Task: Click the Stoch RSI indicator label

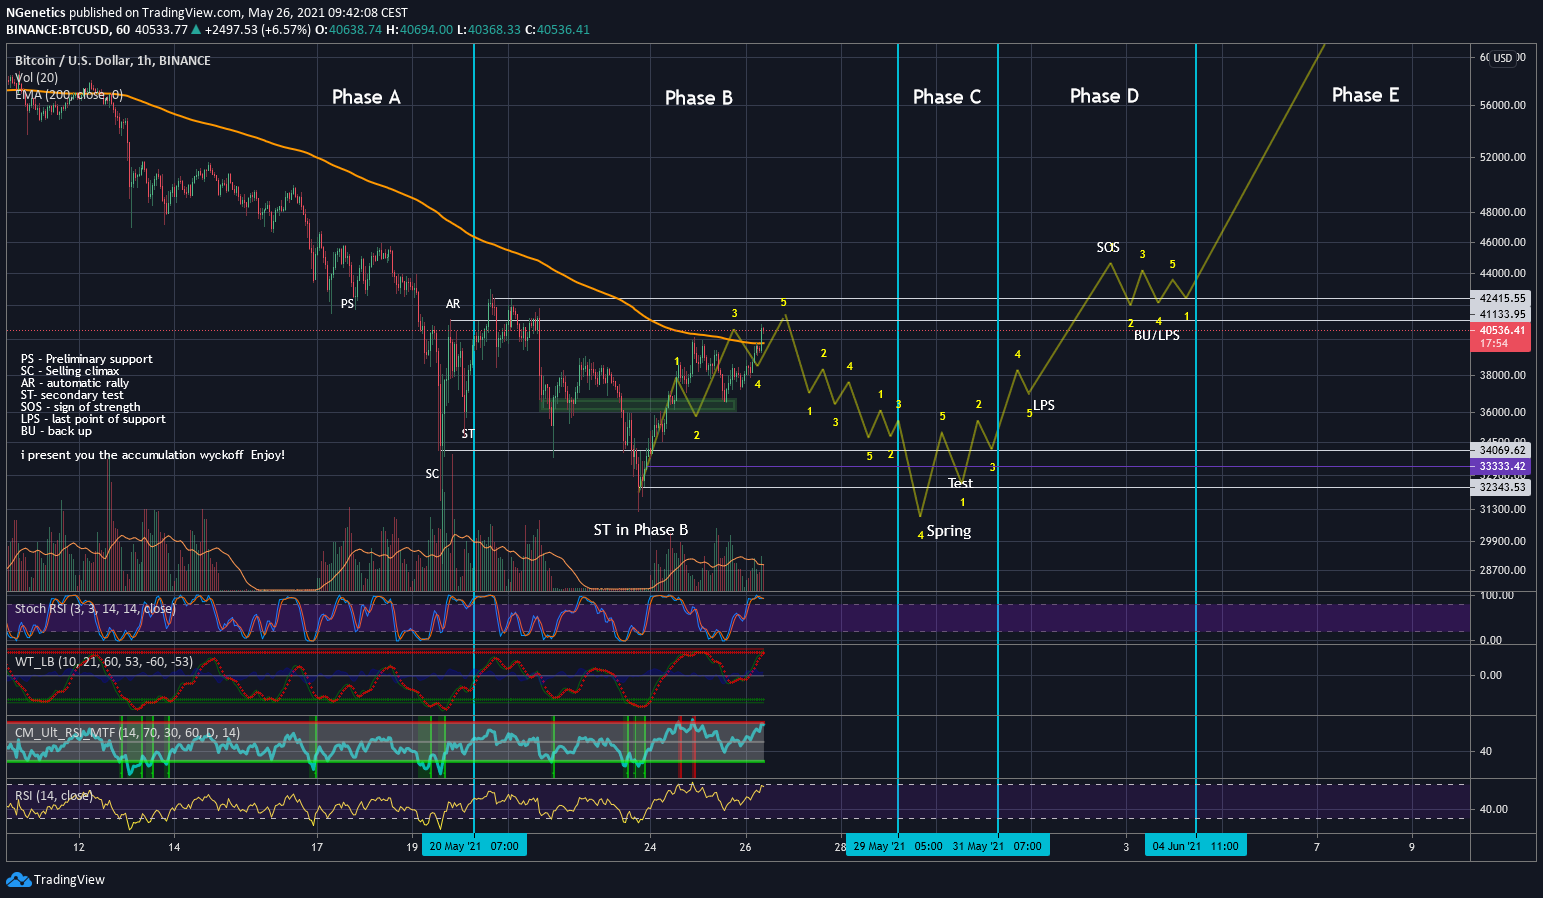Action: pos(95,608)
